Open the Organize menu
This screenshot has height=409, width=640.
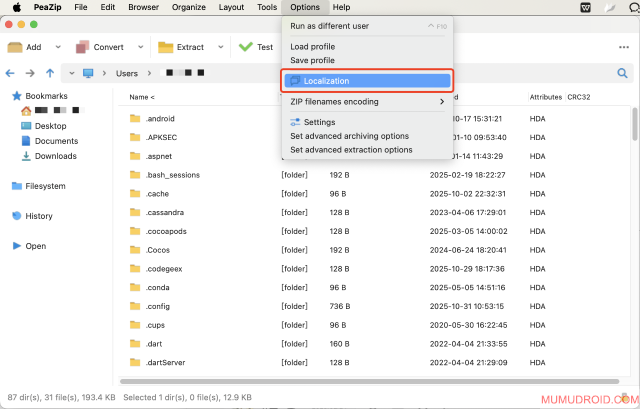coord(188,7)
